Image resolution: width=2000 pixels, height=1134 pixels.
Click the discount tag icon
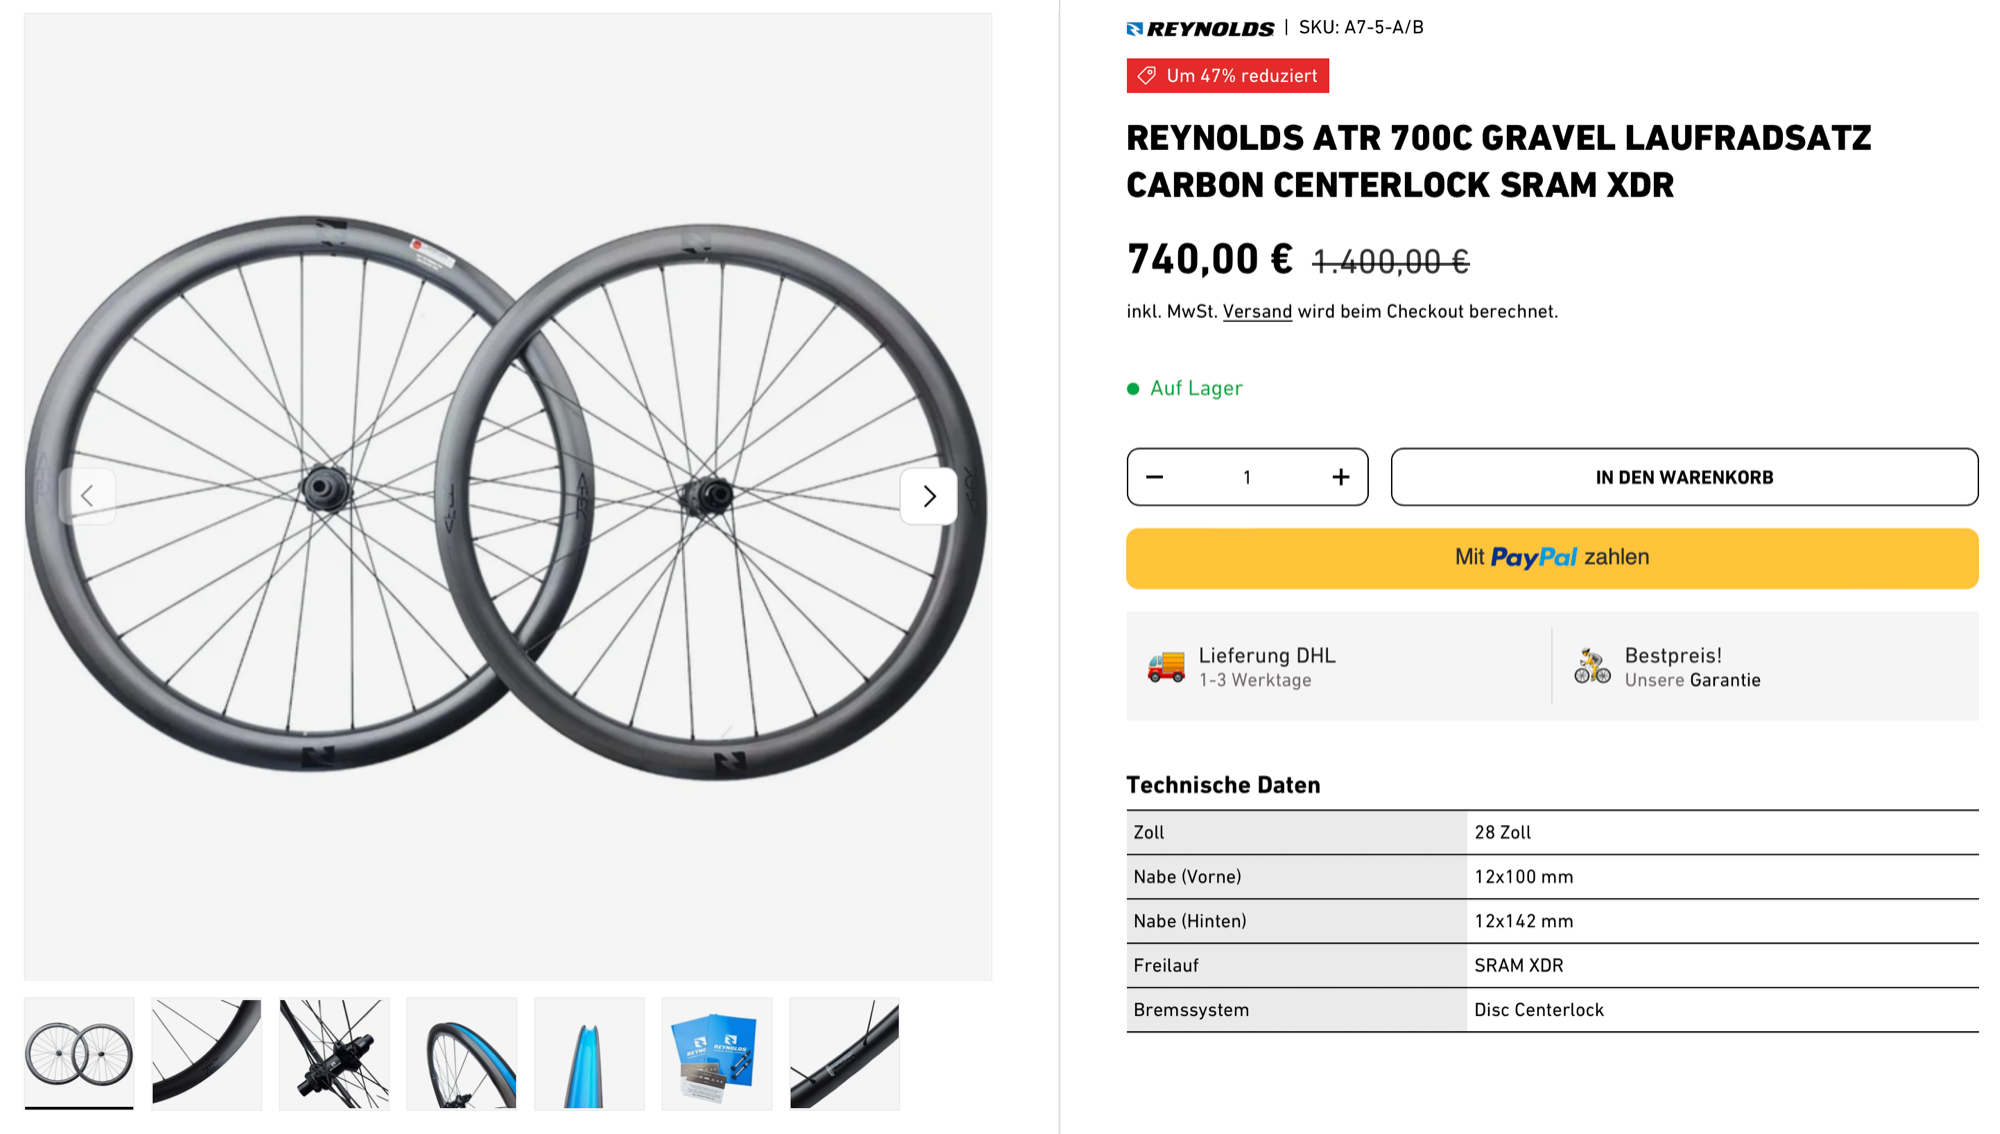point(1147,76)
